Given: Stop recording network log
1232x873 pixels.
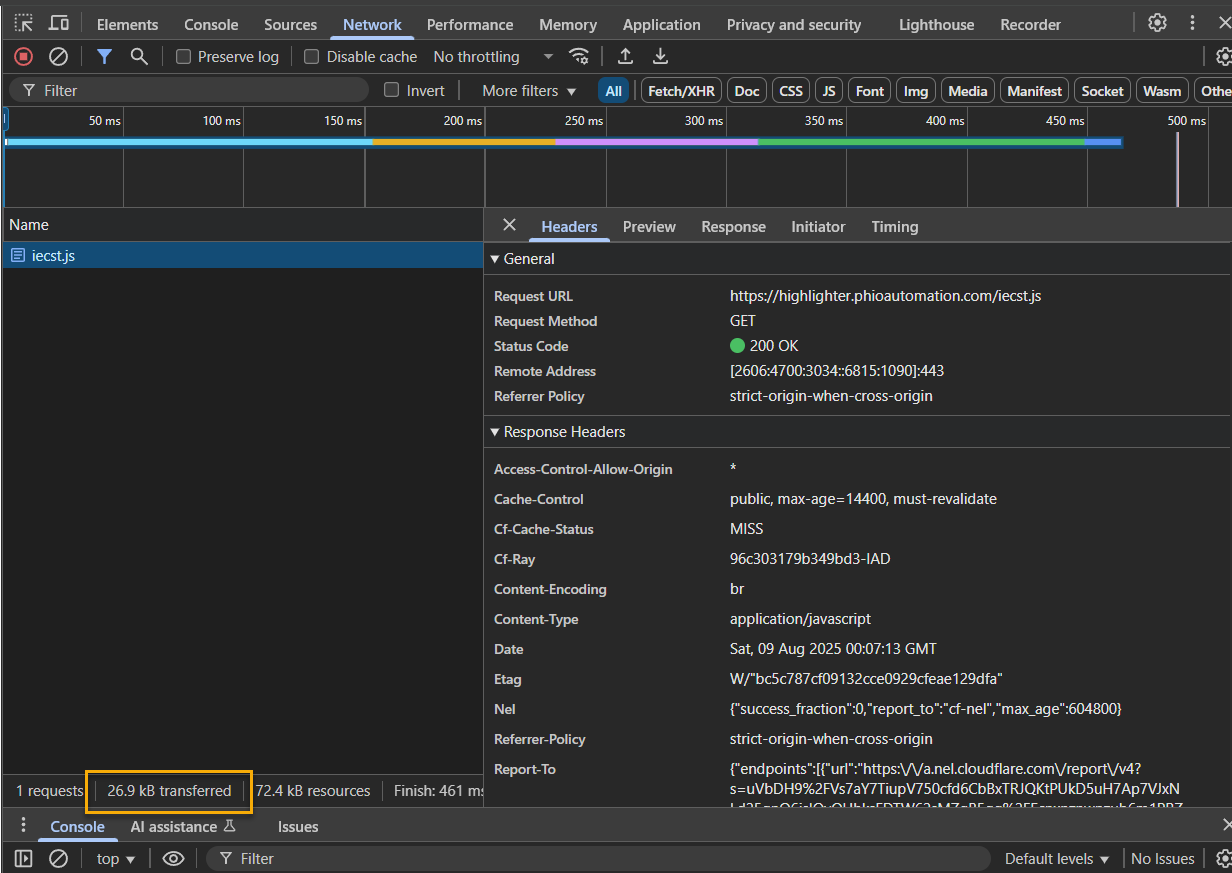Looking at the screenshot, I should [23, 57].
